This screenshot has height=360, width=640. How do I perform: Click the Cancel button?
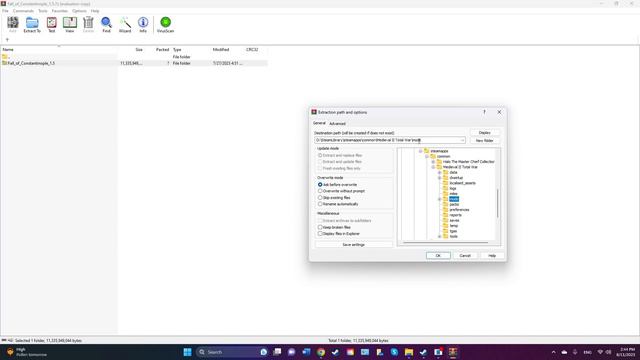point(465,256)
